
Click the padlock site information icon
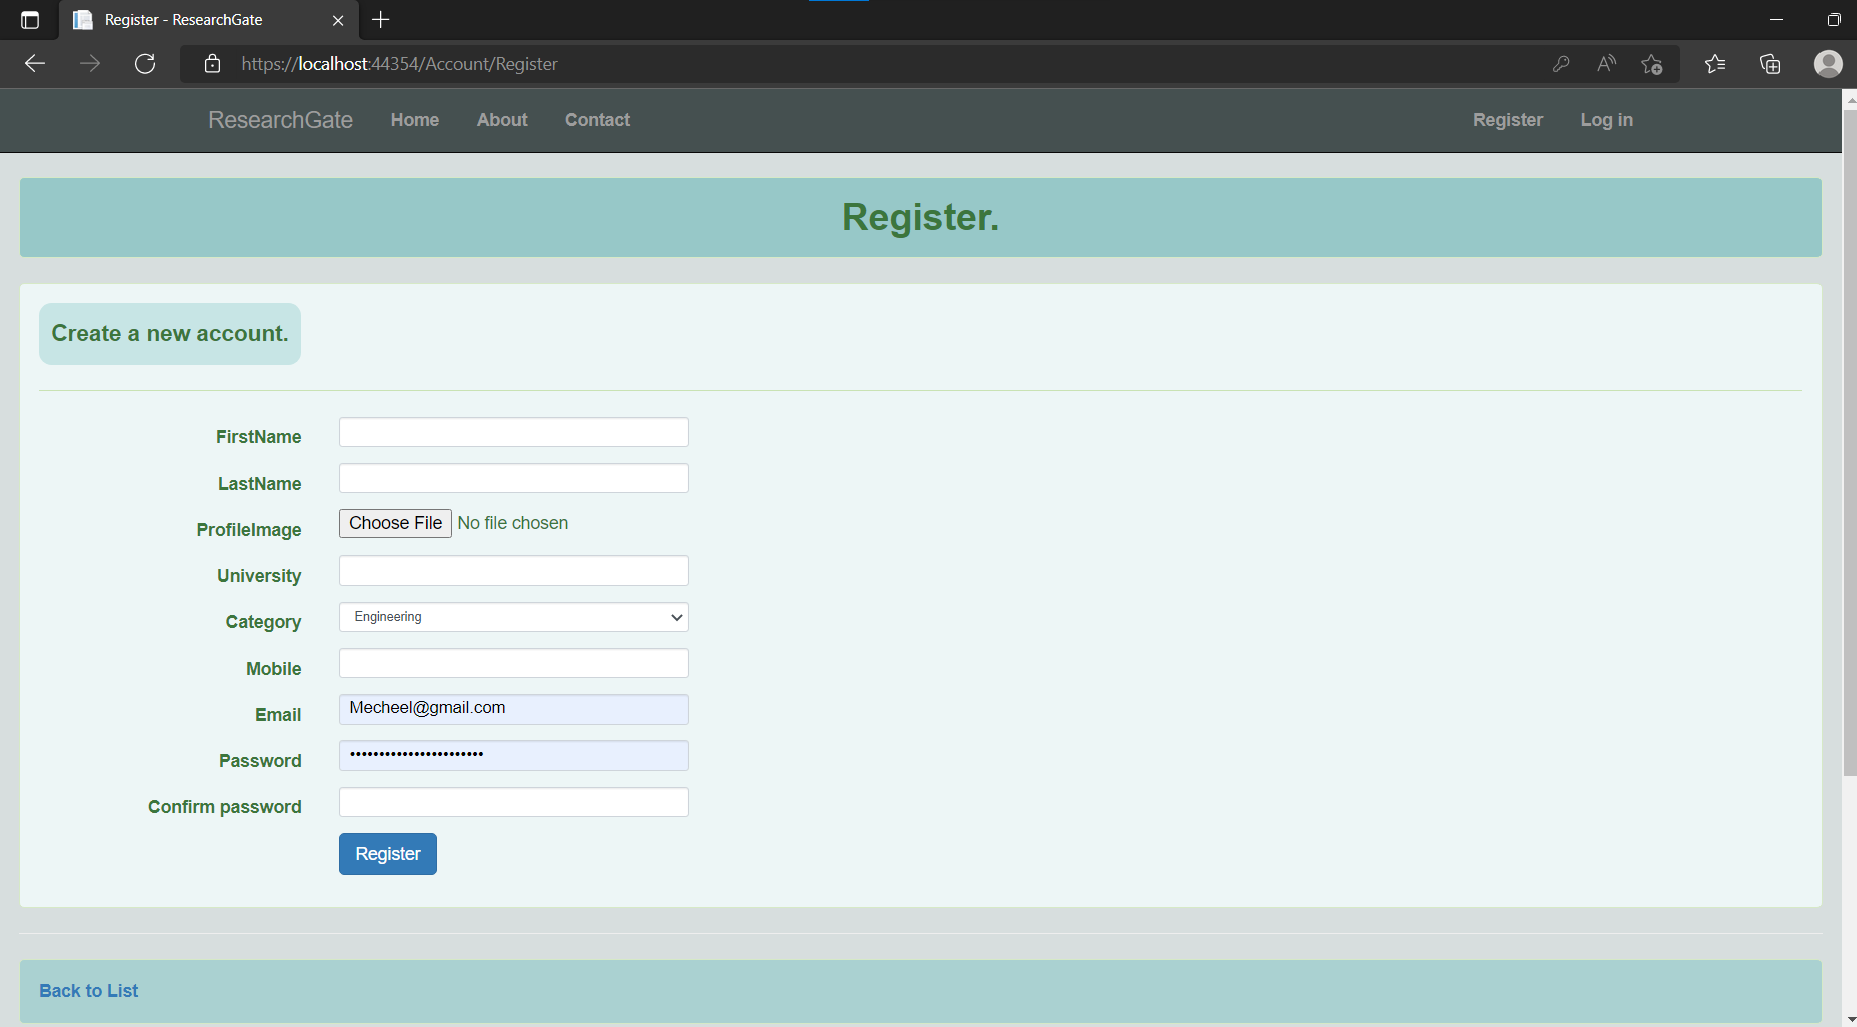tap(211, 63)
